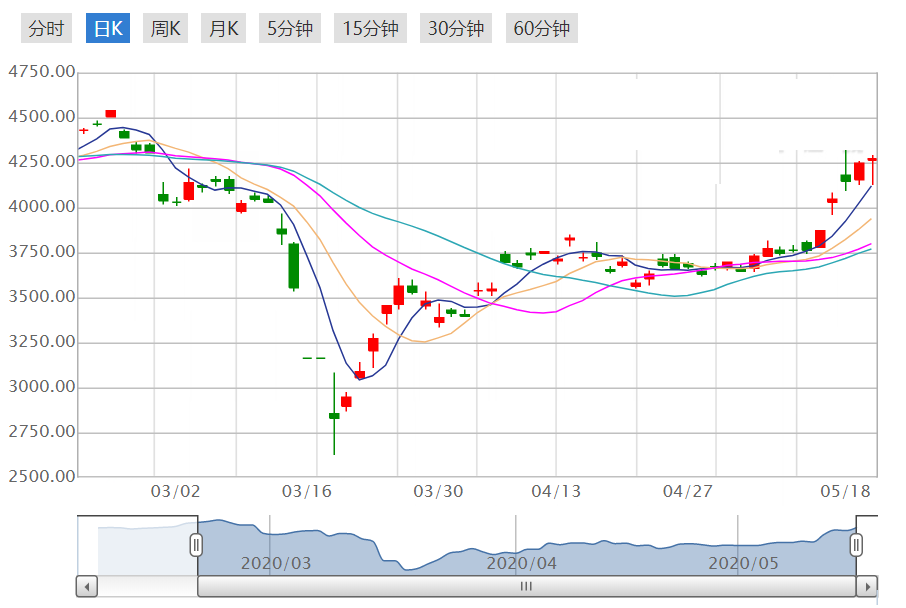Viewport: 906px width, 608px height.
Task: Activate the 60分钟 interval
Action: click(x=542, y=28)
